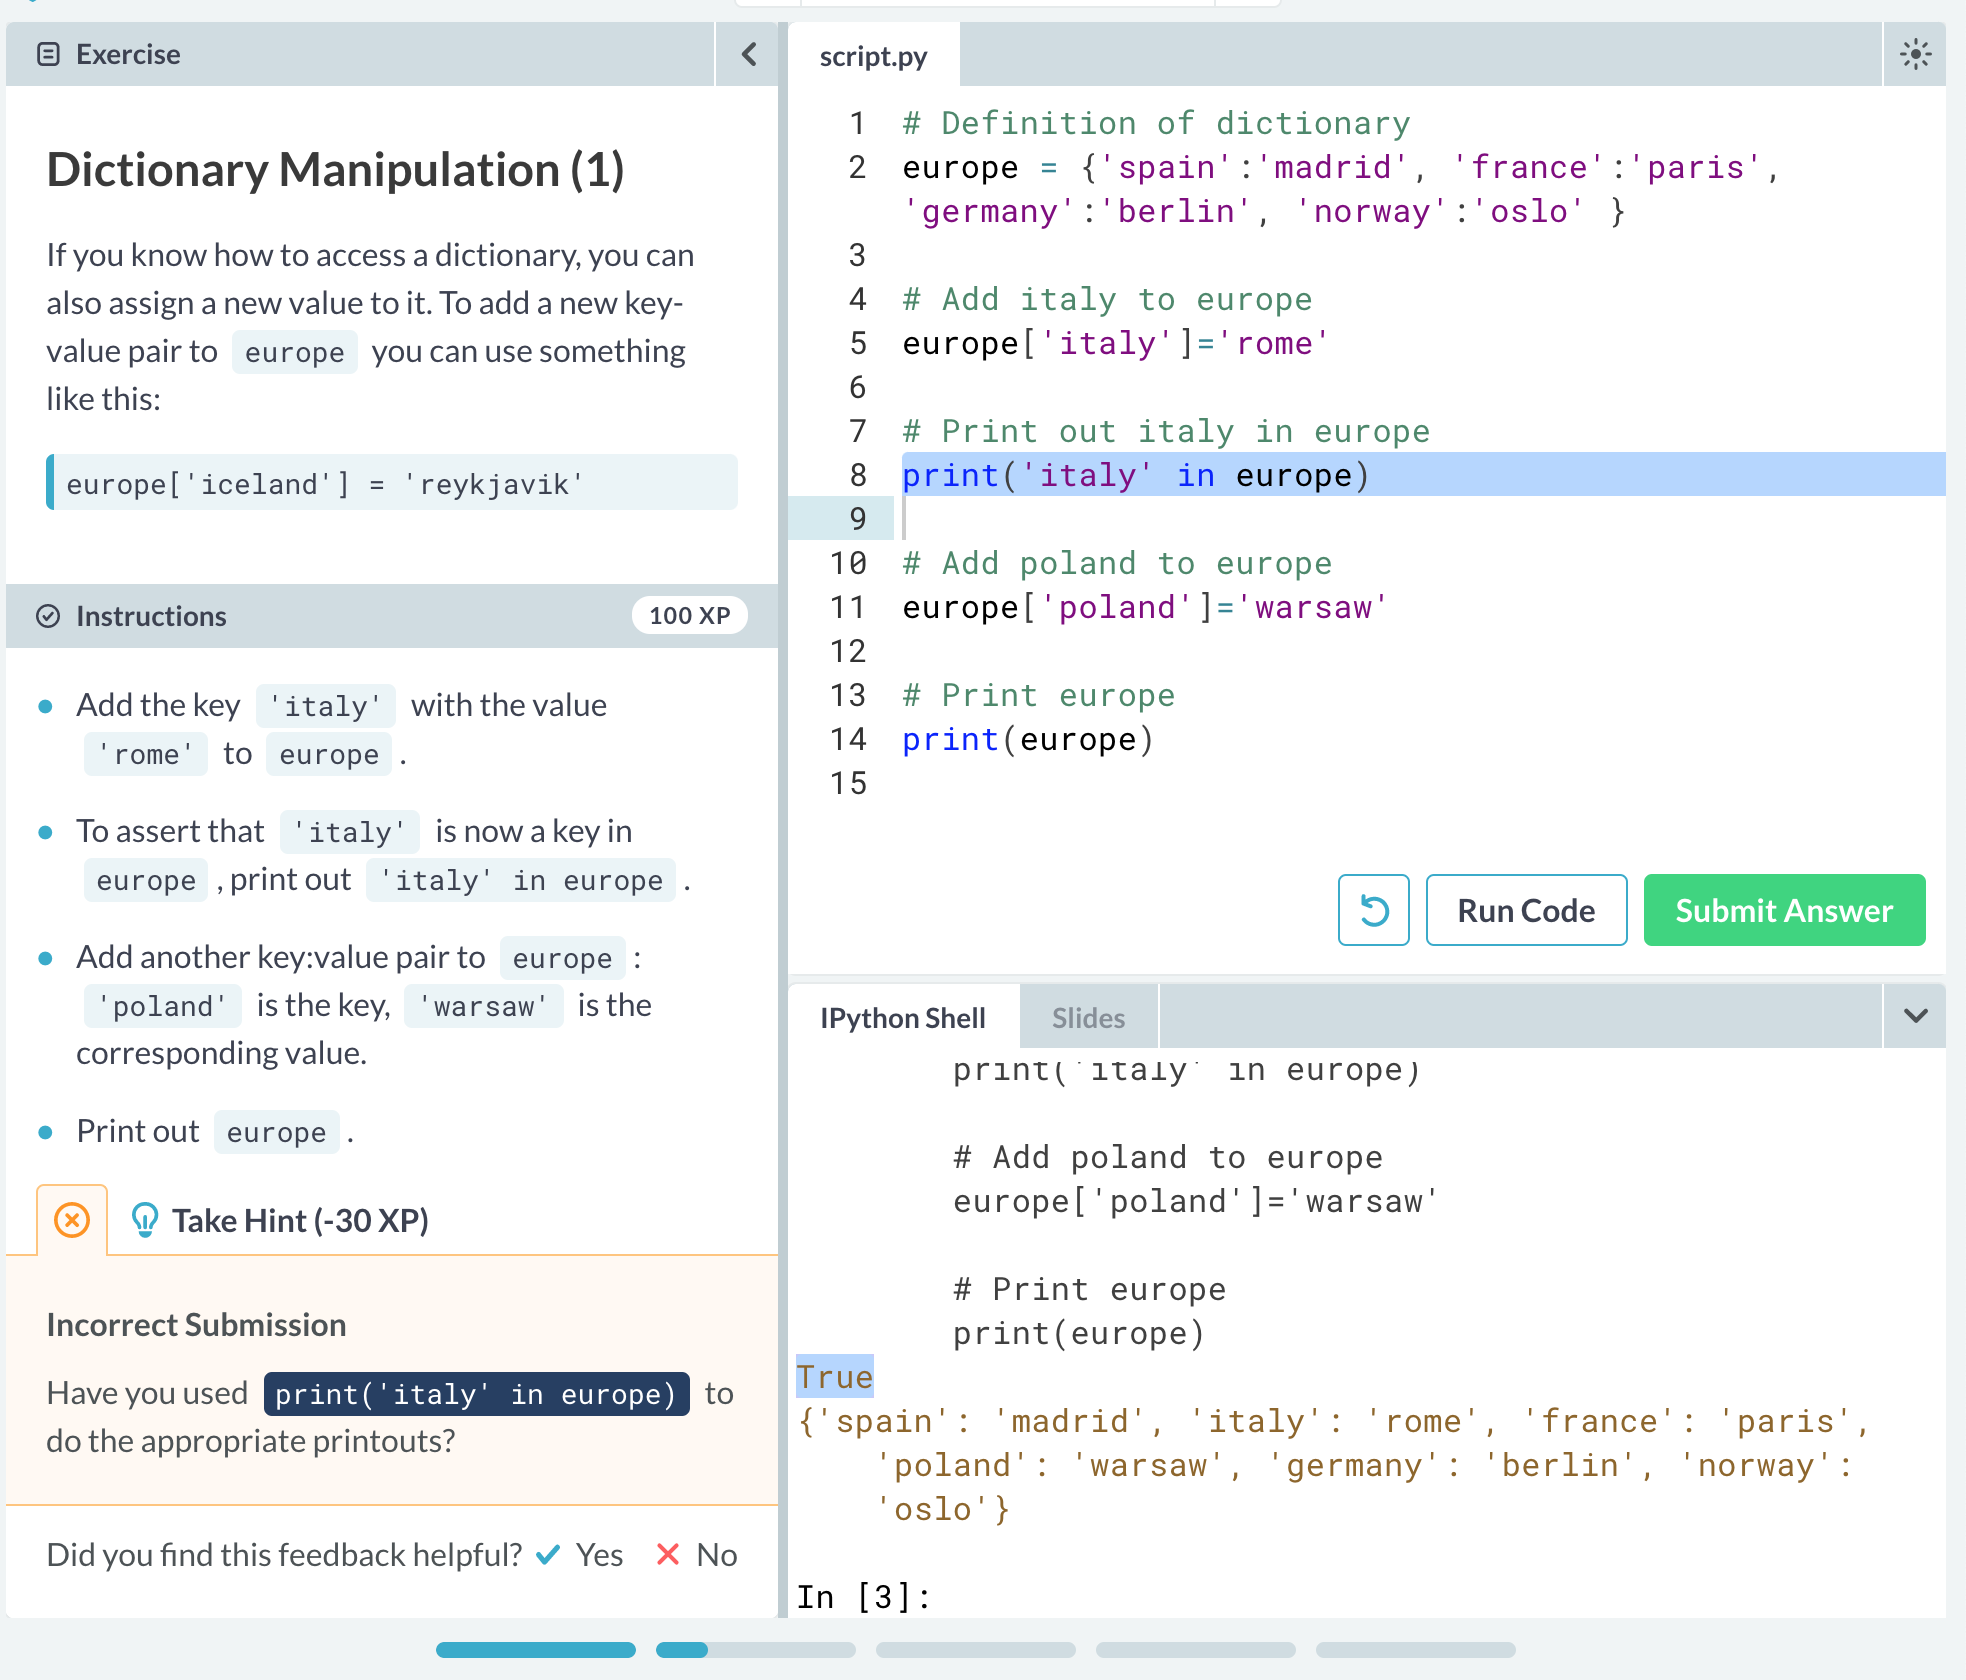The width and height of the screenshot is (1966, 1680).
Task: Click the second progress bar segment
Action: coord(755,1650)
